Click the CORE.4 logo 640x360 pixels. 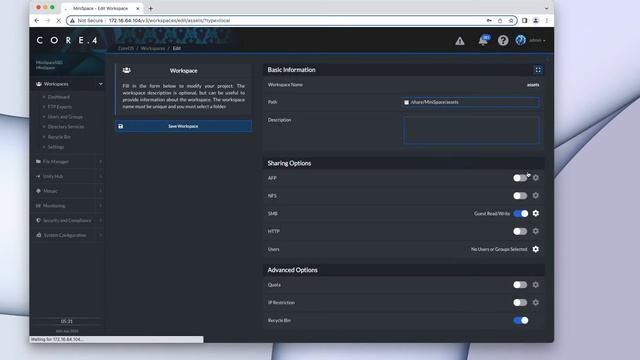coord(67,40)
